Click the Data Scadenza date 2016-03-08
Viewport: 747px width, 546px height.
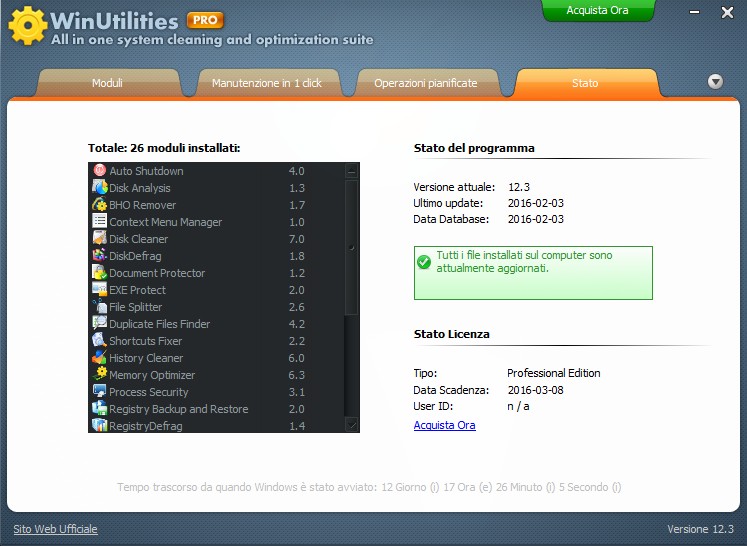tap(535, 390)
